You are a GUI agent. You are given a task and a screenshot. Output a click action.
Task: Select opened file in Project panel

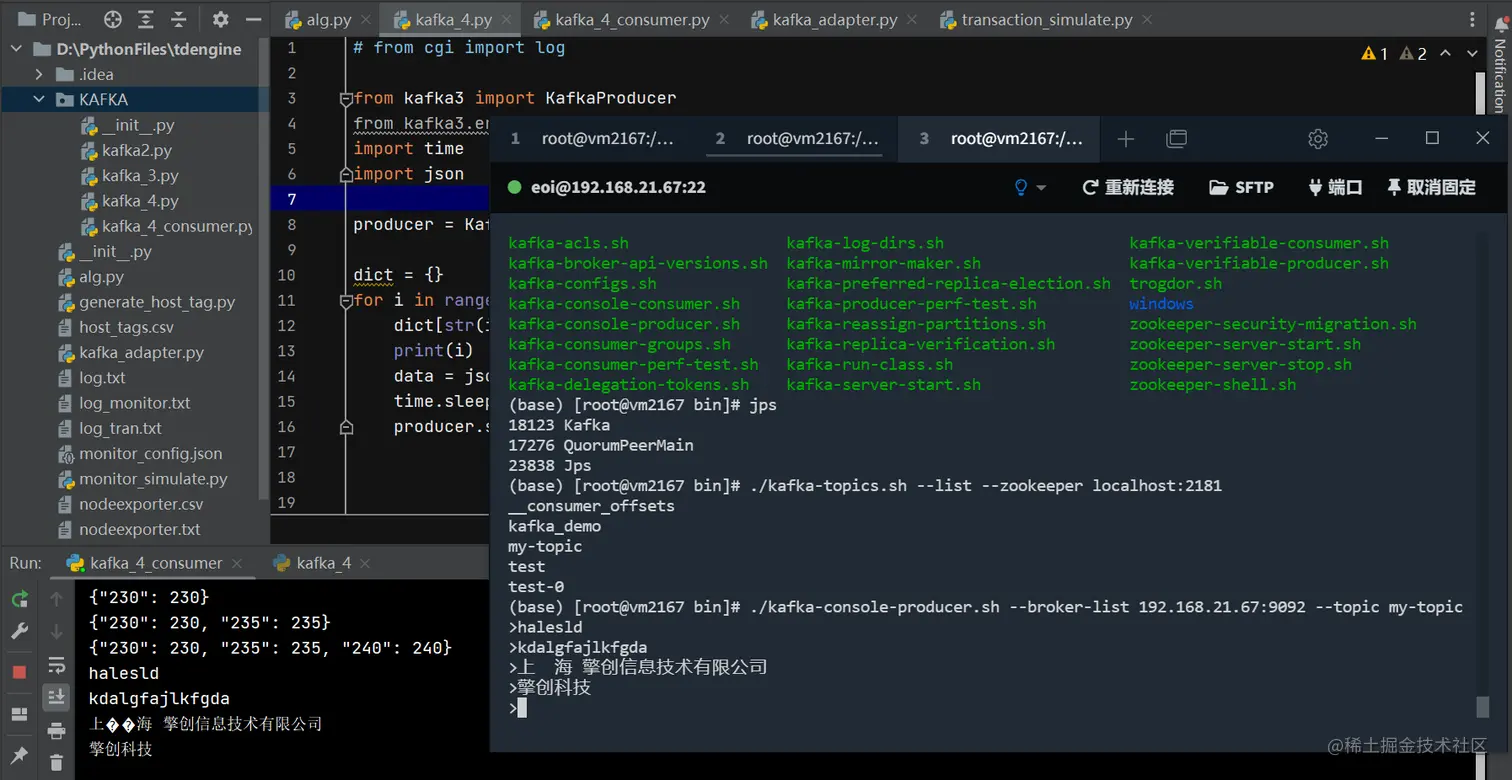click(x=112, y=19)
